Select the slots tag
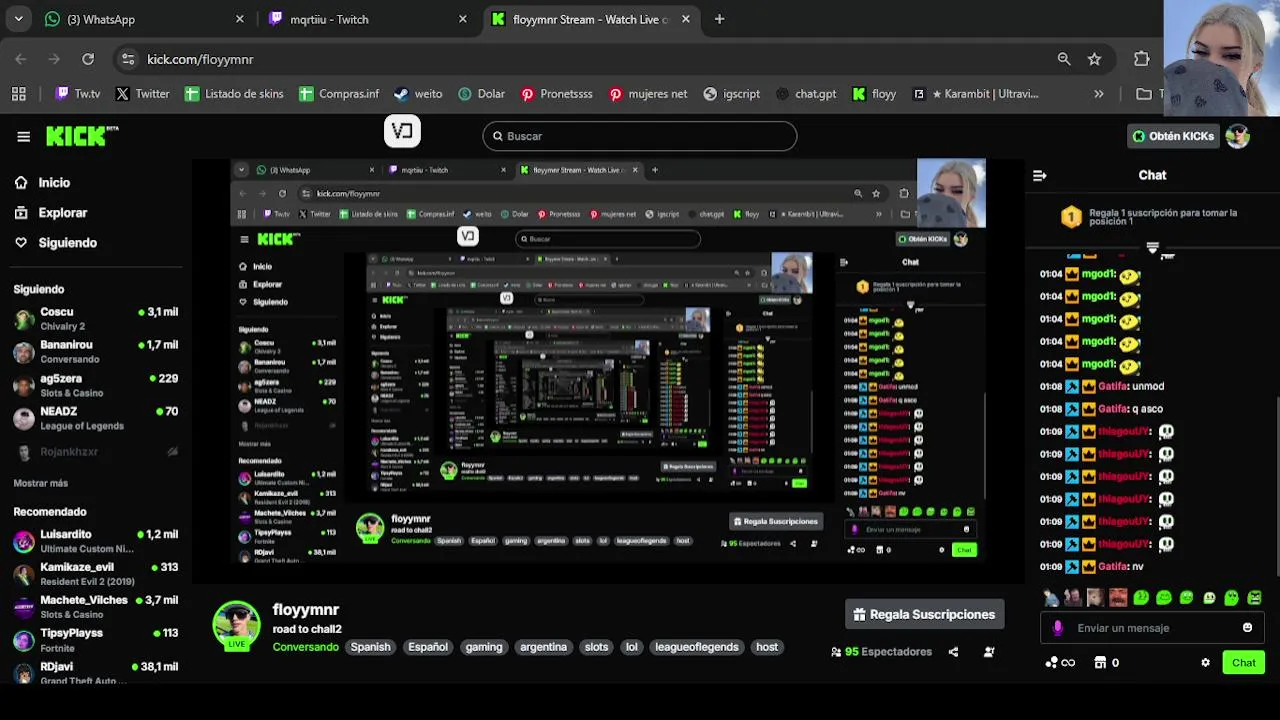The image size is (1280, 720). [596, 647]
